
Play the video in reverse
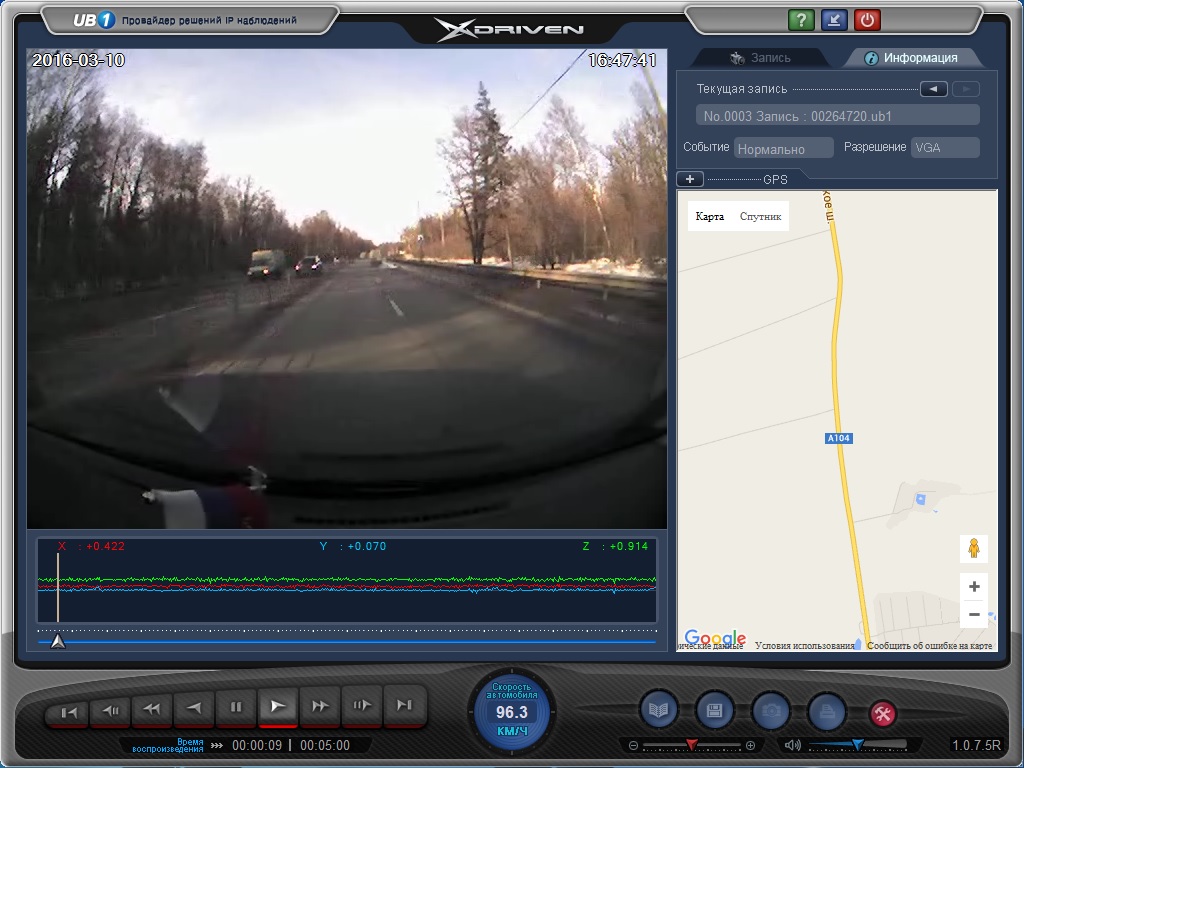point(194,708)
